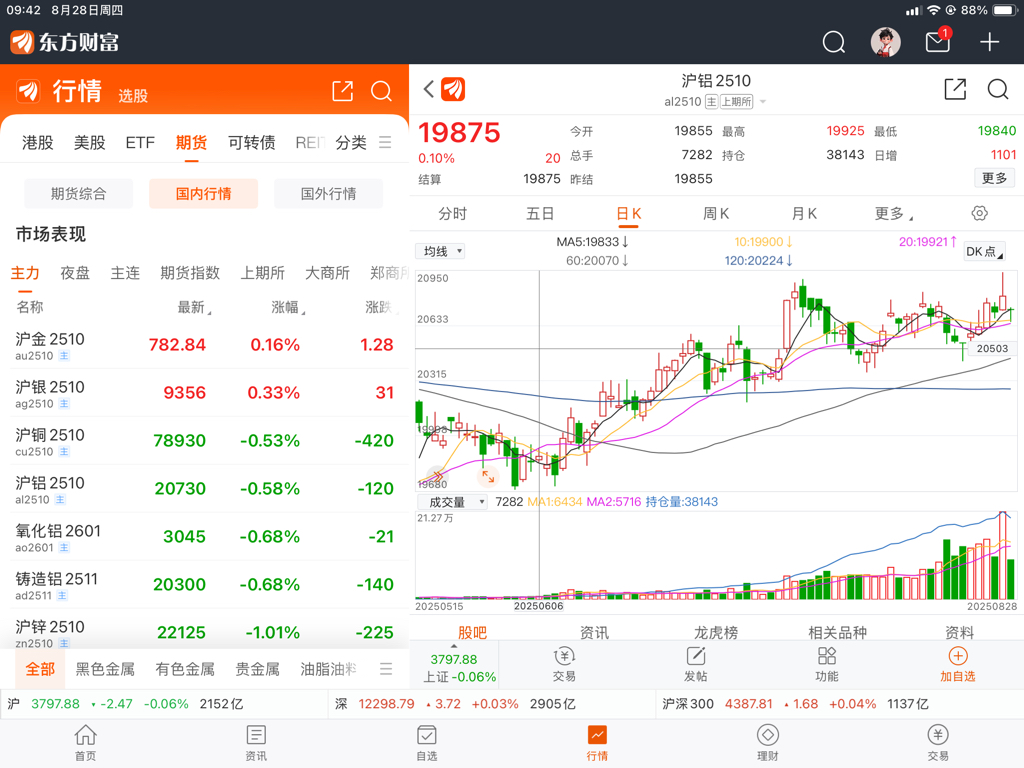Open search from the top header bar
Viewport: 1024px width, 768px height.
(x=833, y=42)
